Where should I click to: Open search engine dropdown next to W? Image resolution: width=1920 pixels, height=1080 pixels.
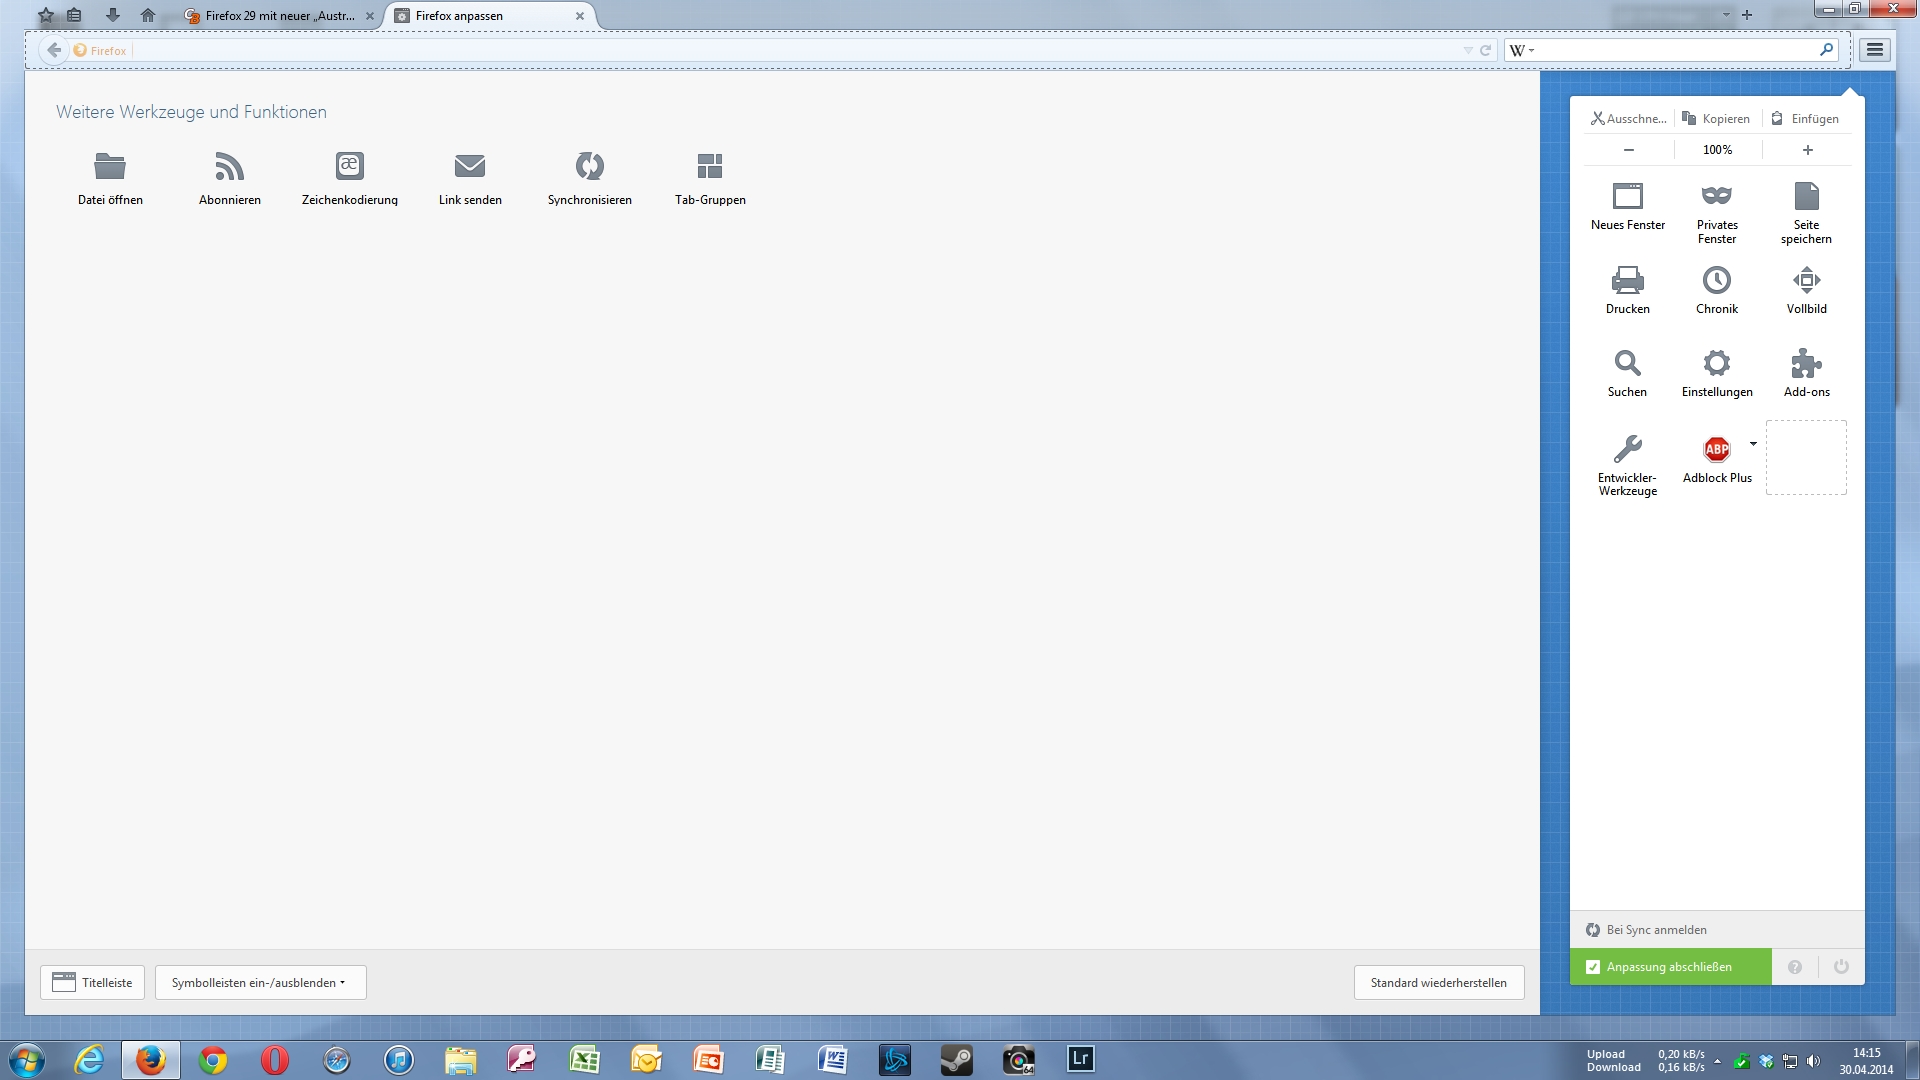coord(1523,50)
